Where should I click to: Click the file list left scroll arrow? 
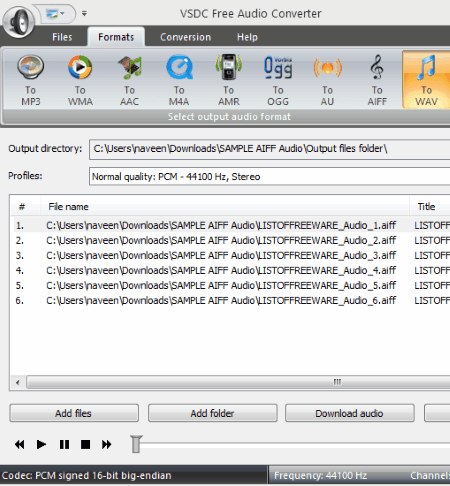pyautogui.click(x=18, y=382)
